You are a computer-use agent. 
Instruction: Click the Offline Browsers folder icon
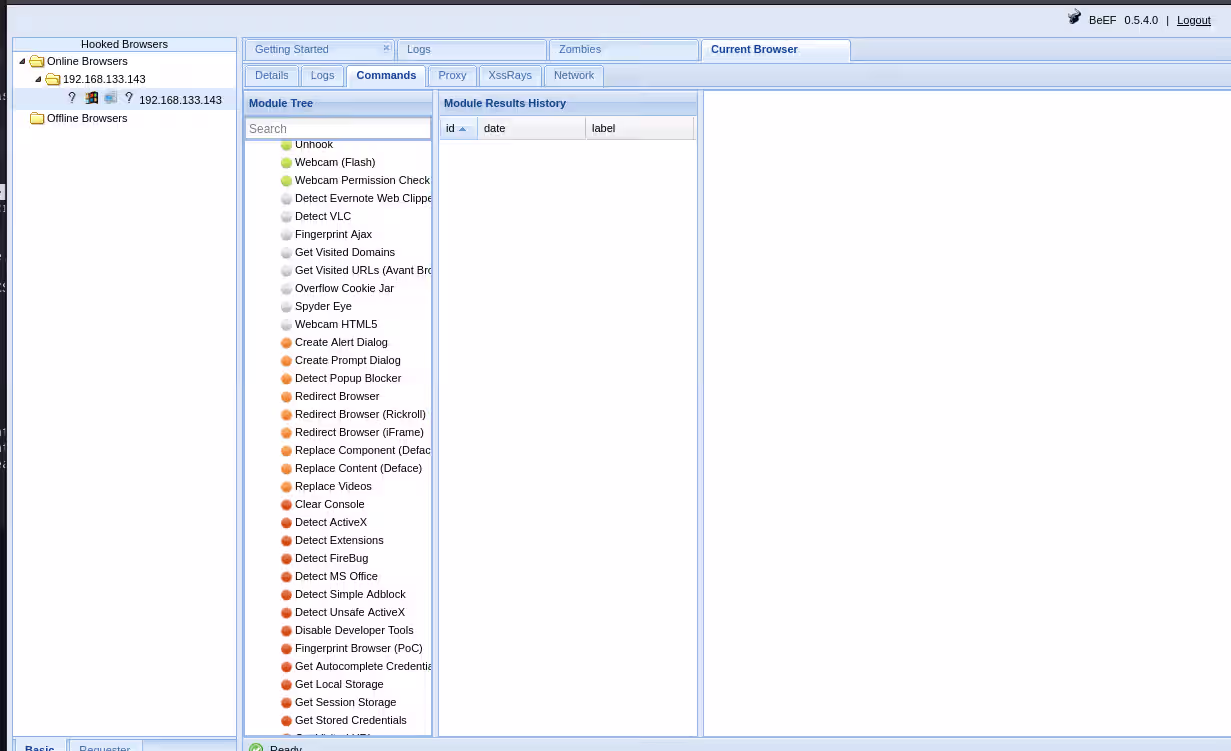point(37,118)
